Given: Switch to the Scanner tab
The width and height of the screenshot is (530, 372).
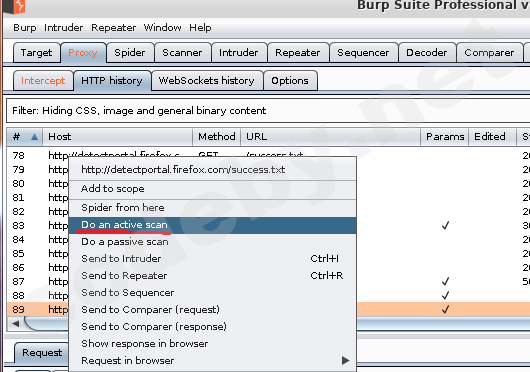Looking at the screenshot, I should [x=182, y=53].
